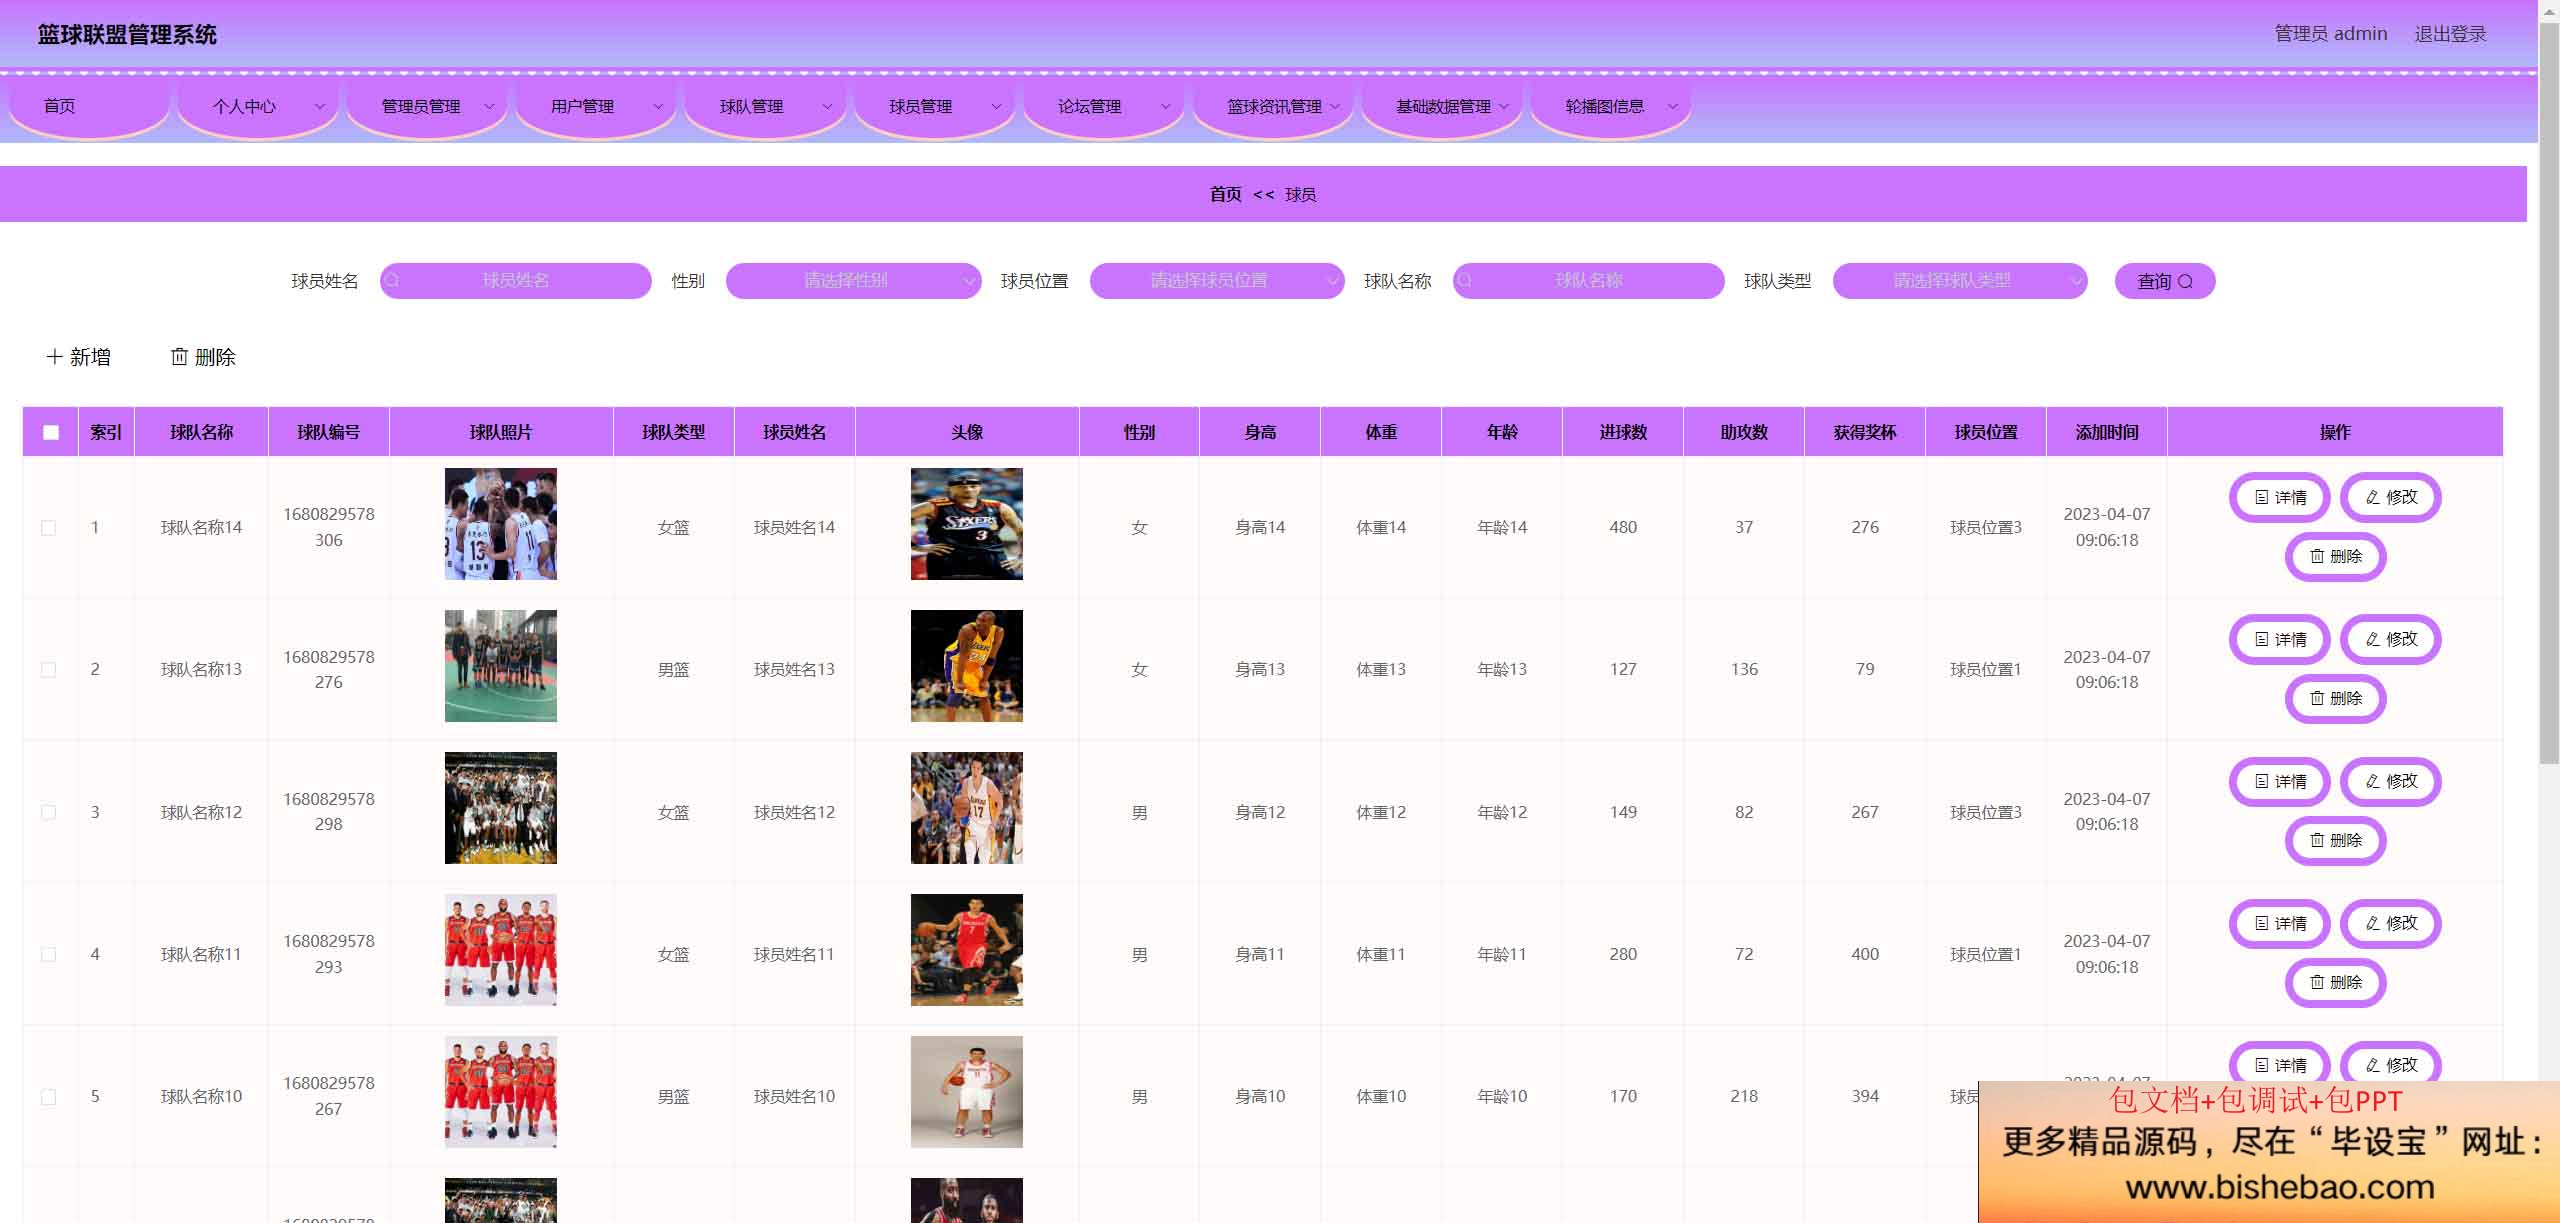
Task: Check the row 1 checkbox for 球队名称14
Action: tap(48, 527)
